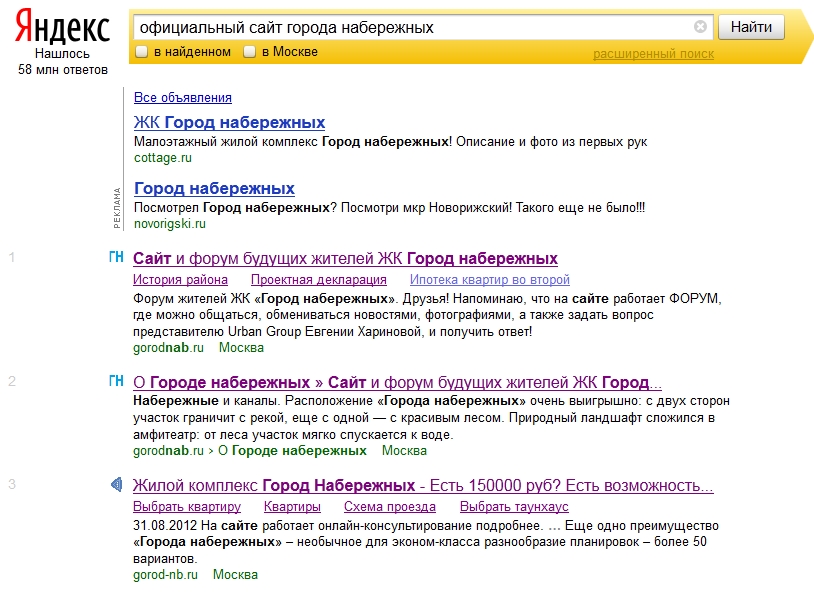Viewport: 814px width, 592px height.
Task: Open 'Ипотека квартир во второй' sitelink
Action: 490,279
